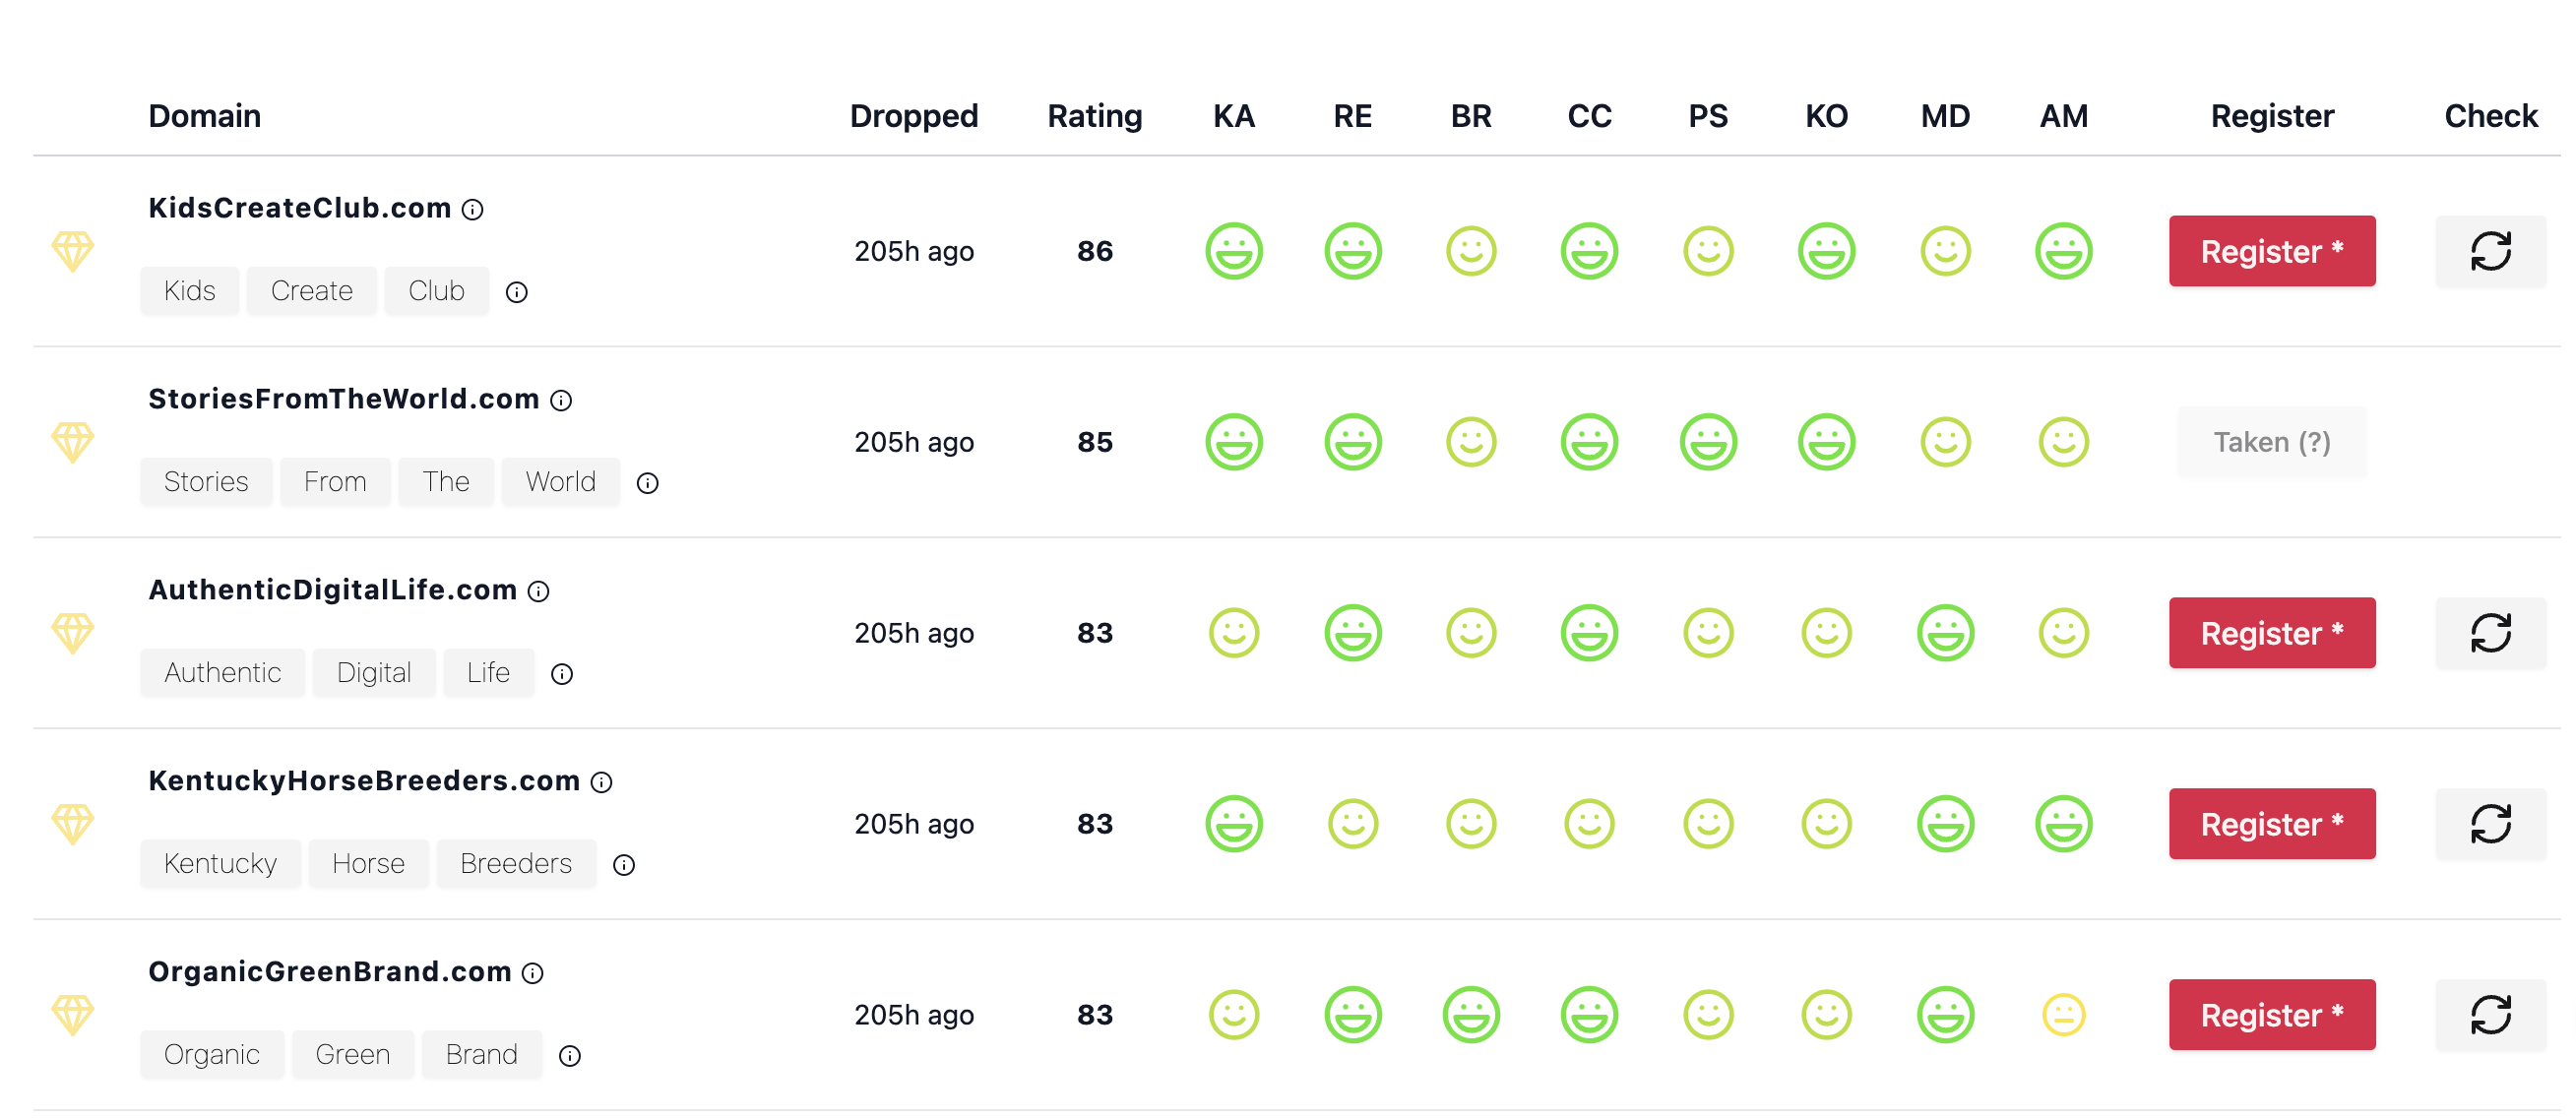
Task: Sort by the Dropped column header
Action: click(x=913, y=116)
